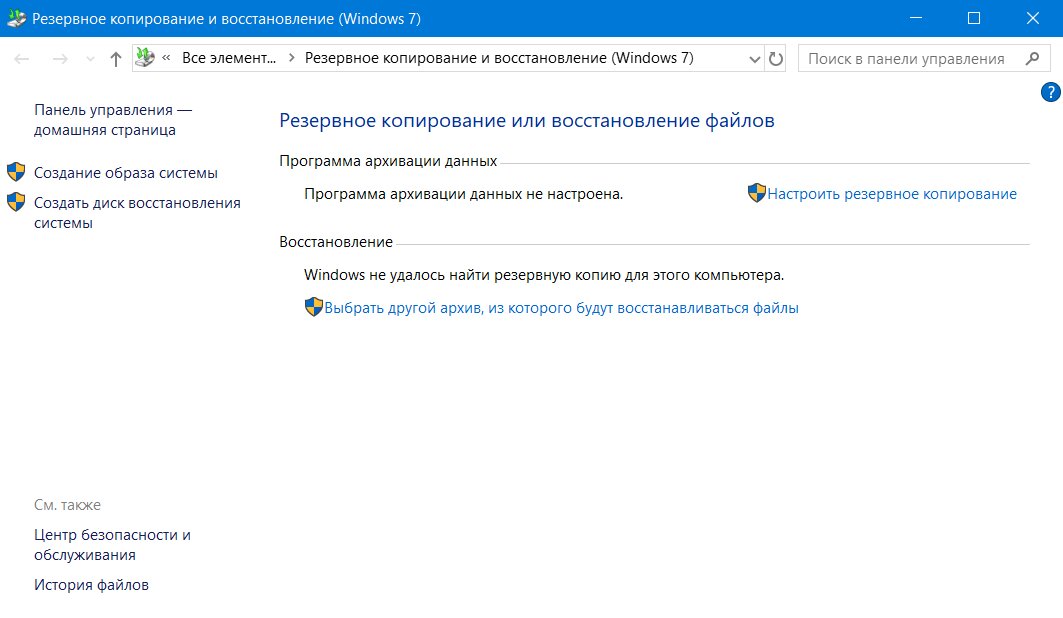This screenshot has height=618, width=1063.
Task: Open Создать диск восстановления системы link
Action: coord(138,213)
